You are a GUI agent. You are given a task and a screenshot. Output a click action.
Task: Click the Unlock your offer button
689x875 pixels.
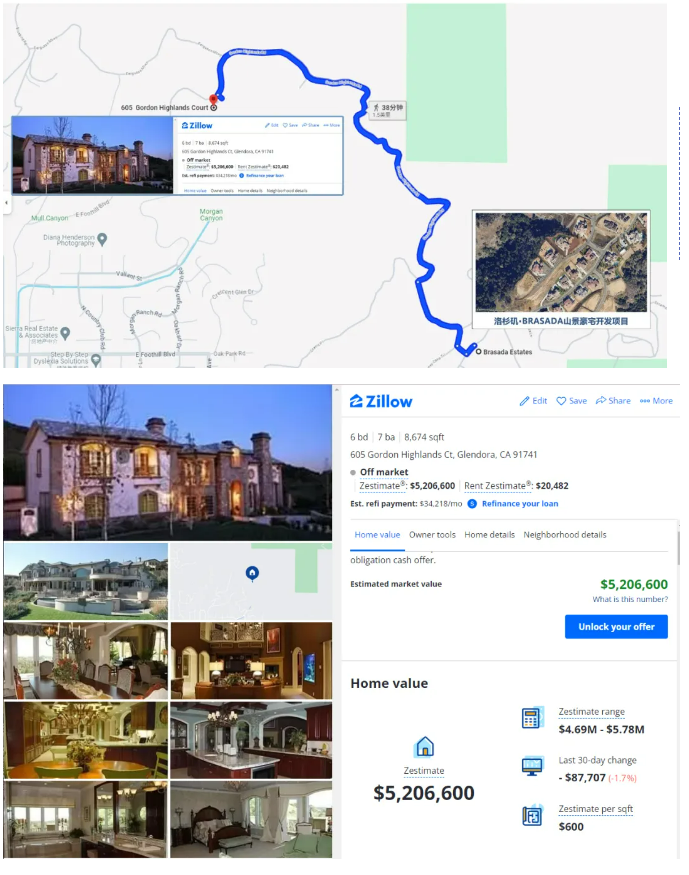[616, 627]
